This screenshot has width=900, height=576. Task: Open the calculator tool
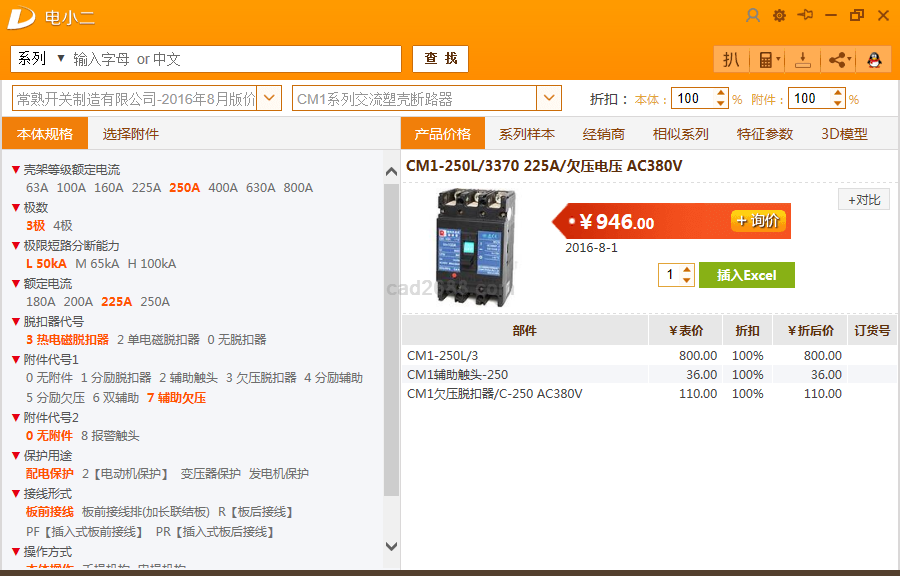click(766, 60)
